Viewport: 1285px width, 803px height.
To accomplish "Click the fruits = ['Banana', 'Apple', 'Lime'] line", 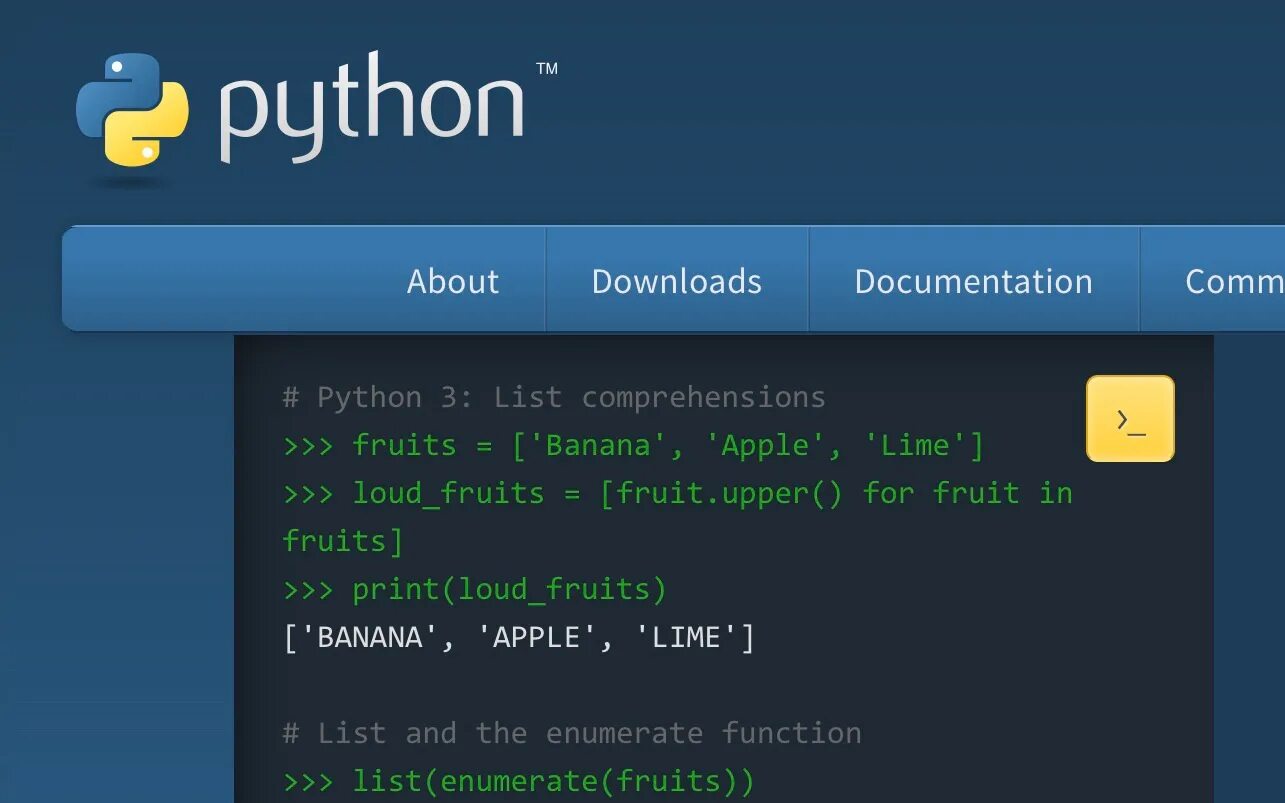I will click(x=634, y=445).
